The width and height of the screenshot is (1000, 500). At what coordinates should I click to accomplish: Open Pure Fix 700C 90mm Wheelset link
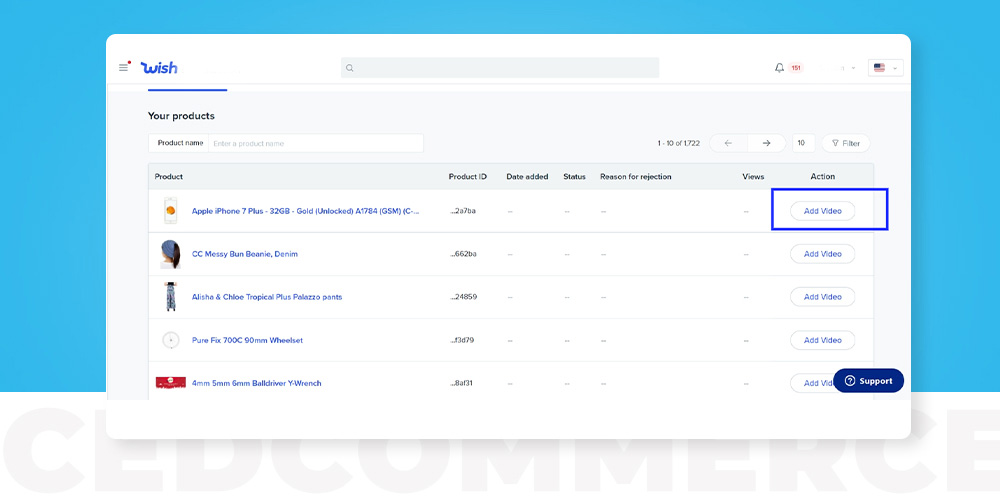pos(247,340)
